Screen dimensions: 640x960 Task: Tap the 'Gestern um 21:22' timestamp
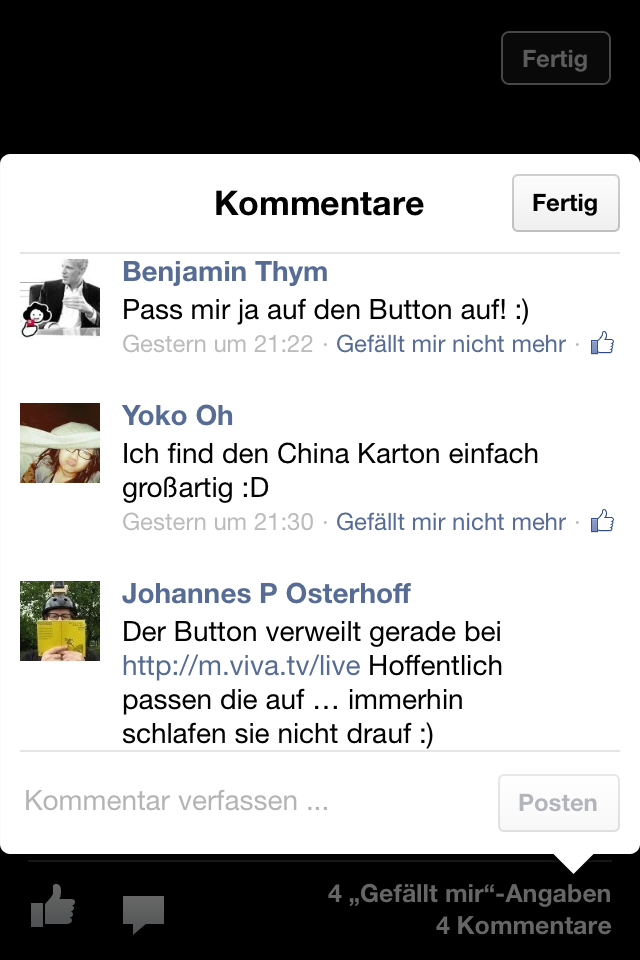[217, 344]
